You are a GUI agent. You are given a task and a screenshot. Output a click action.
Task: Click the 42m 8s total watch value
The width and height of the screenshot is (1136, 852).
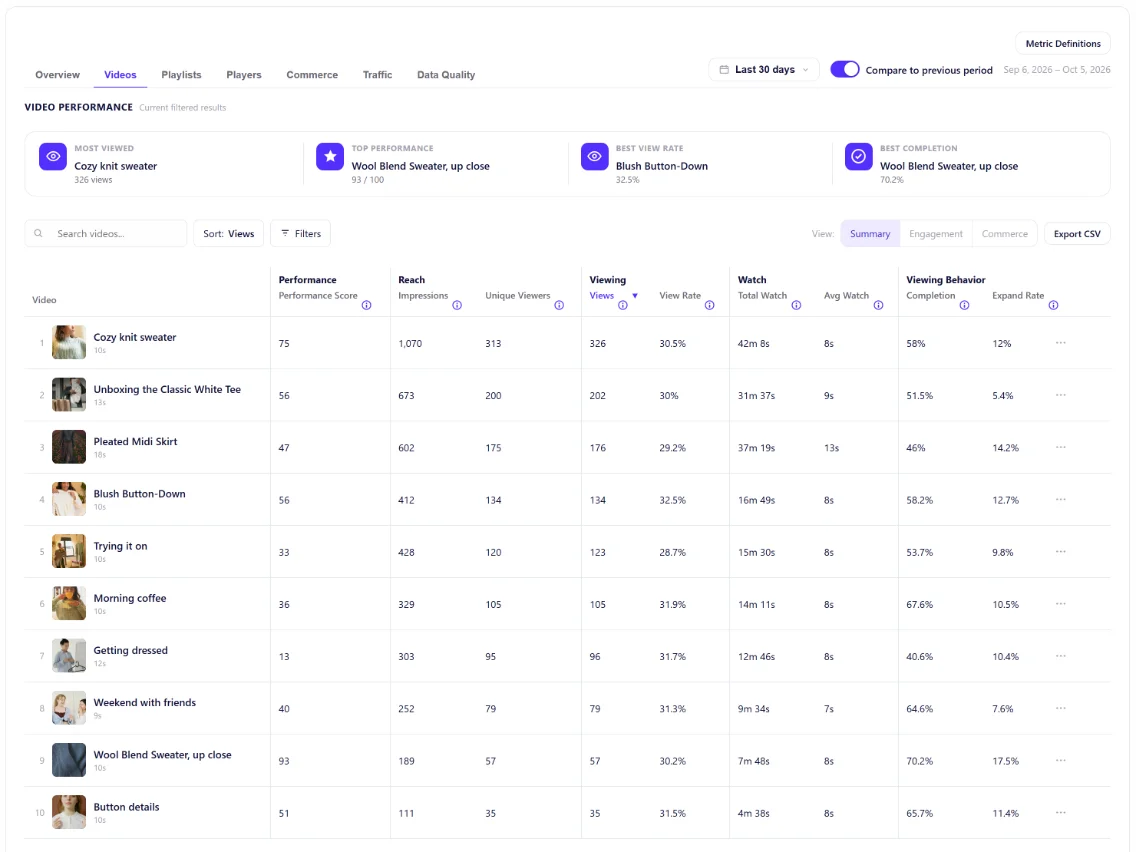tap(753, 343)
